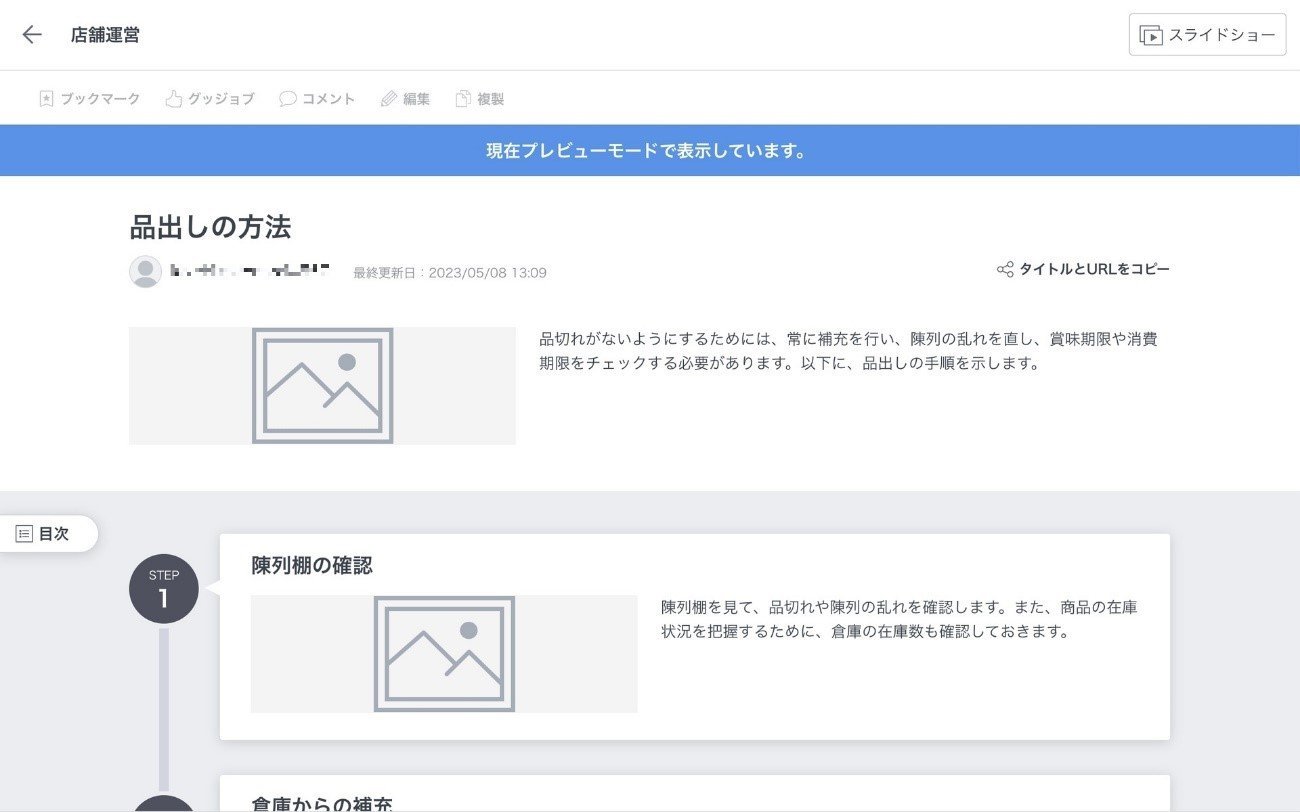Click the 倉庫からの補充 step heading
1300x812 pixels.
tap(322, 802)
